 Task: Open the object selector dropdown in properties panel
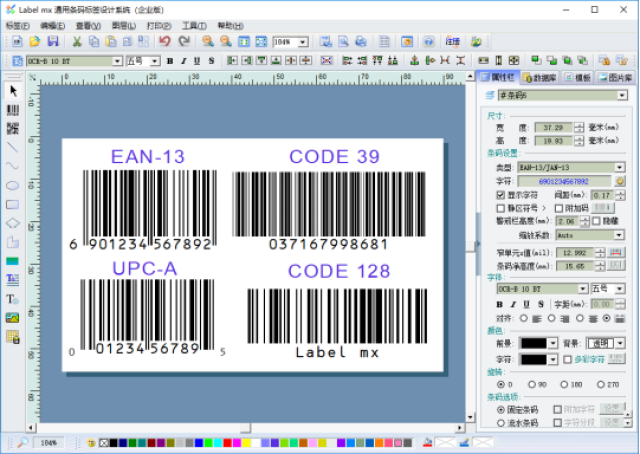(x=622, y=95)
